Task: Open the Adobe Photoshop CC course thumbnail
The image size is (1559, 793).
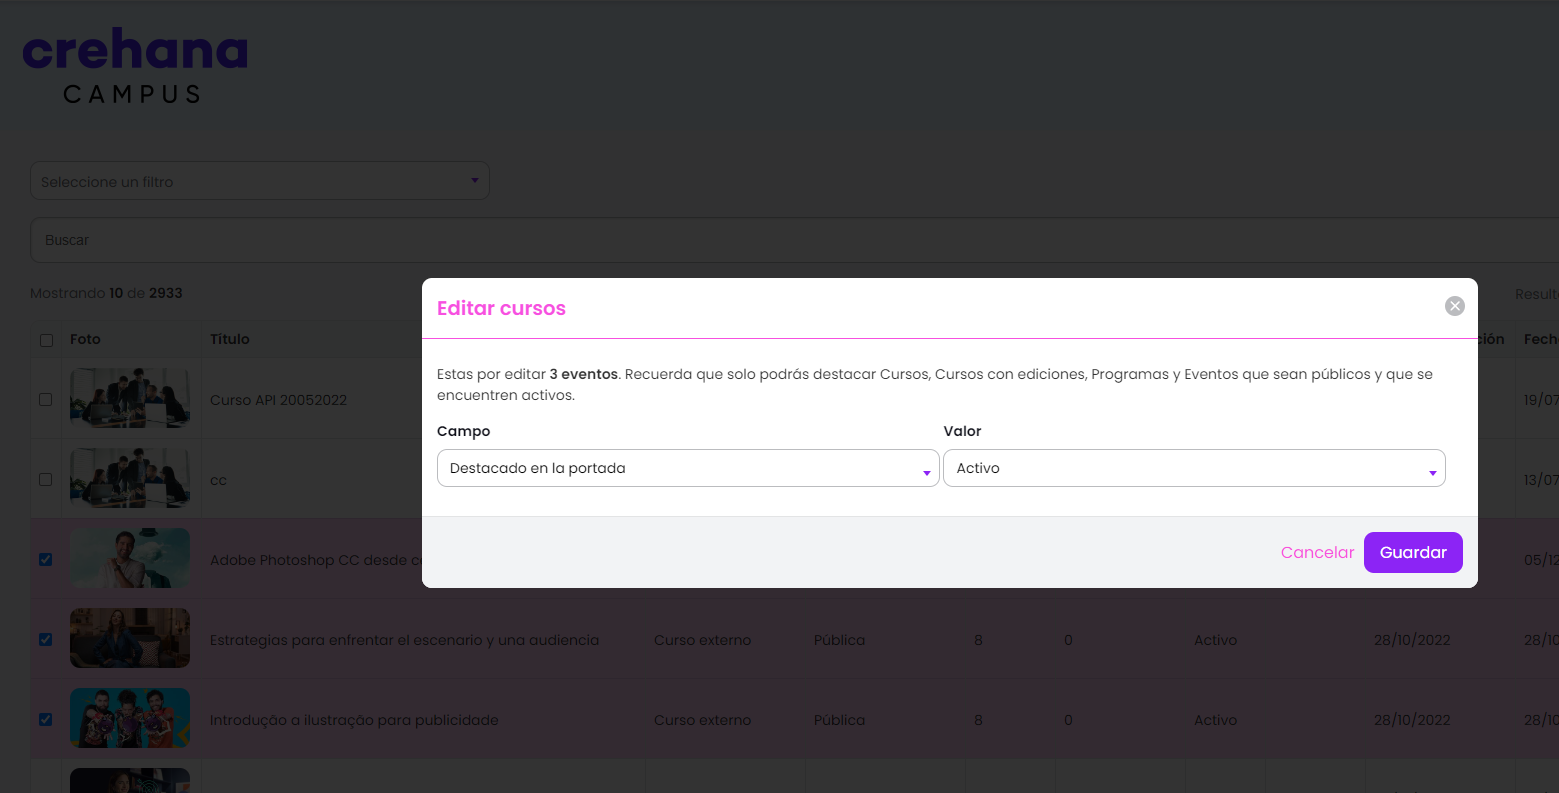Action: (x=130, y=558)
